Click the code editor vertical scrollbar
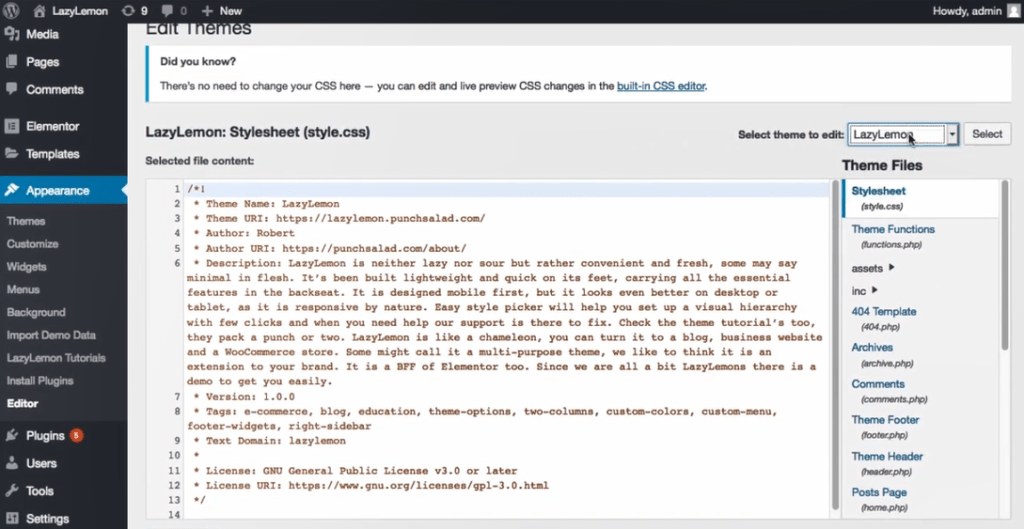Viewport: 1024px width, 529px height. [835, 346]
